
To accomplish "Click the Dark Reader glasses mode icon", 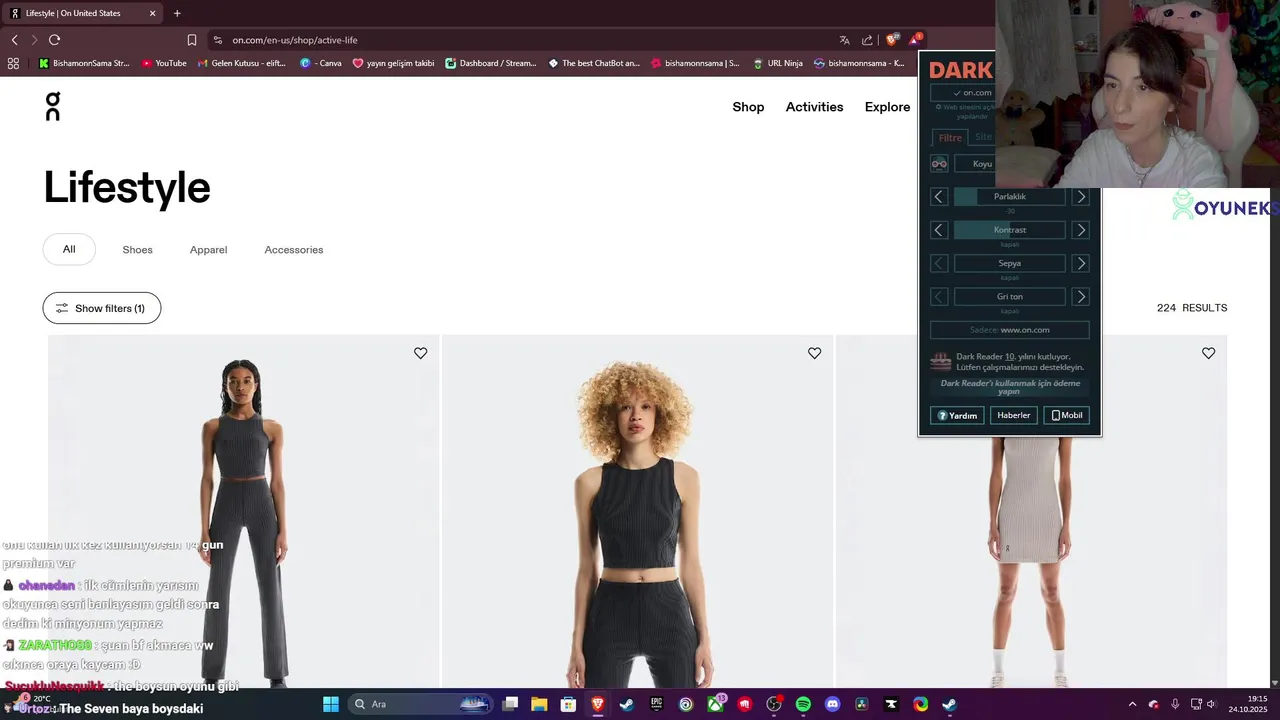I will [939, 163].
